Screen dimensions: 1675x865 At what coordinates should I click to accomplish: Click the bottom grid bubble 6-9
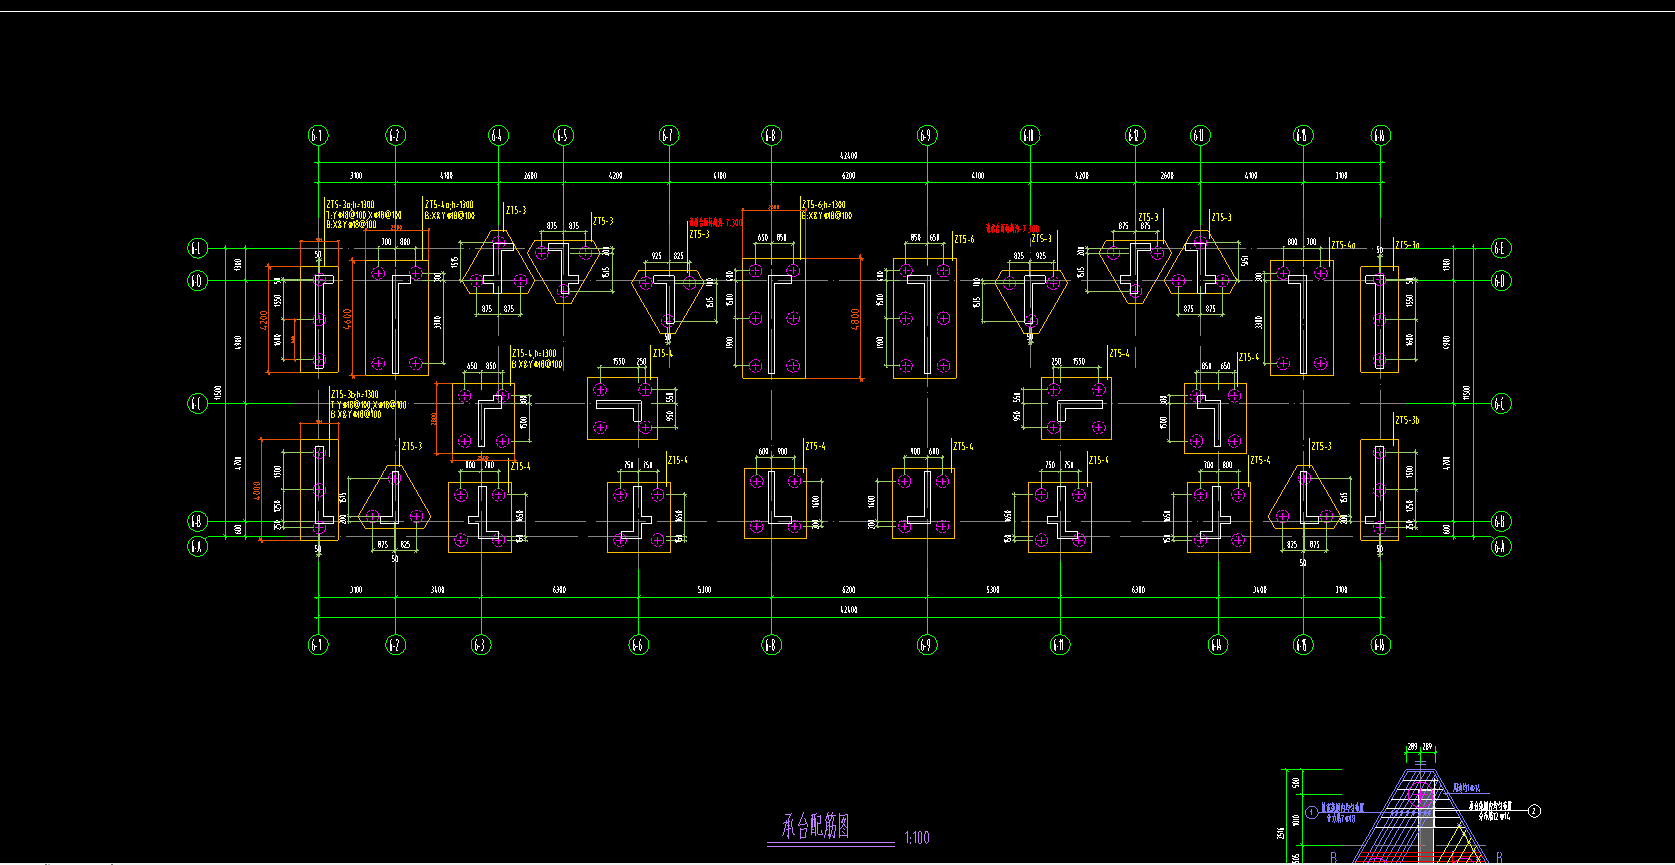click(x=926, y=645)
